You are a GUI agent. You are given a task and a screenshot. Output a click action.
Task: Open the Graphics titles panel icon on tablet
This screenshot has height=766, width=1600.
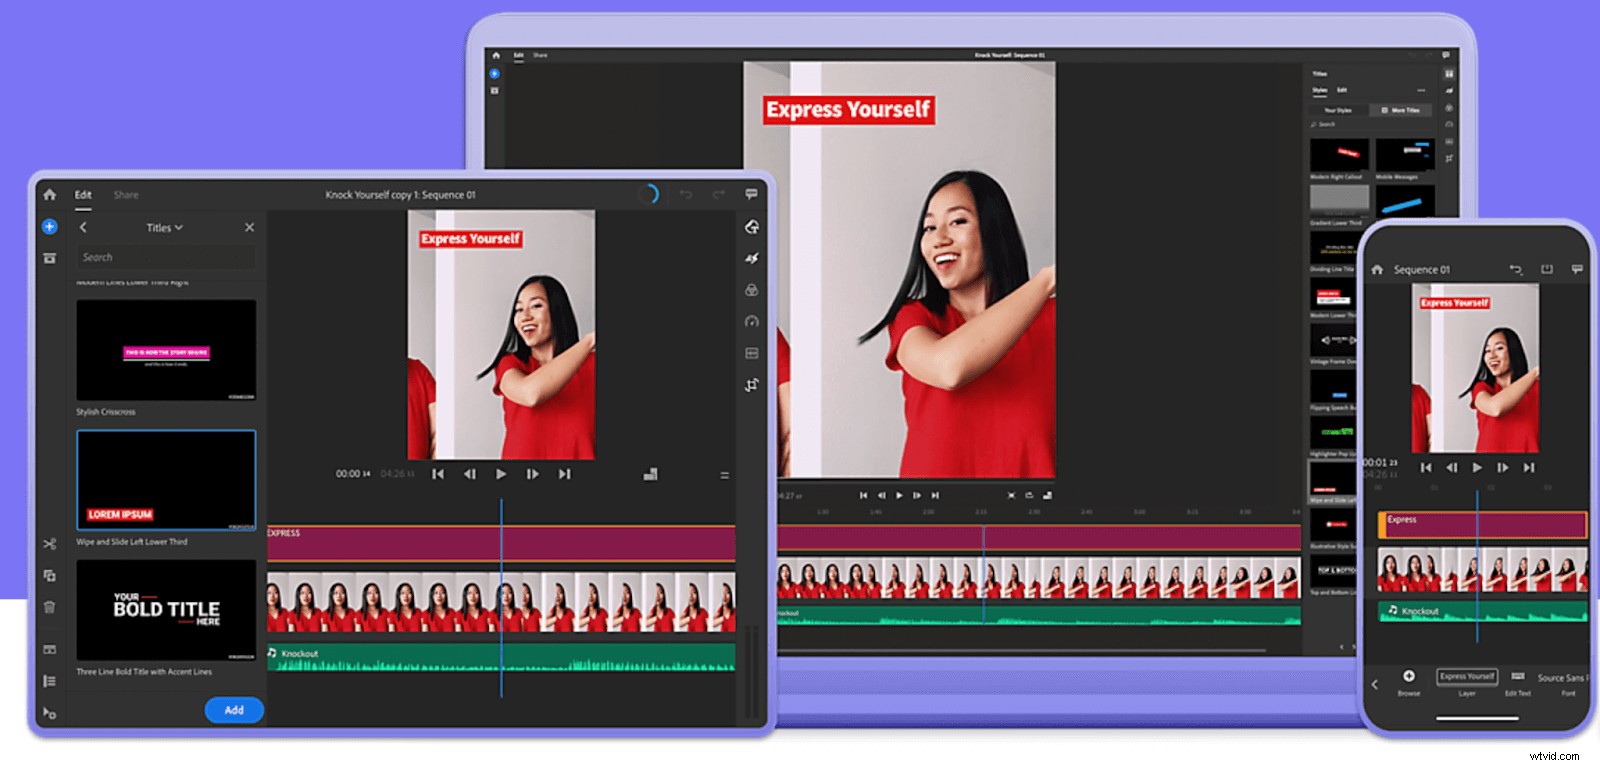[x=752, y=227]
